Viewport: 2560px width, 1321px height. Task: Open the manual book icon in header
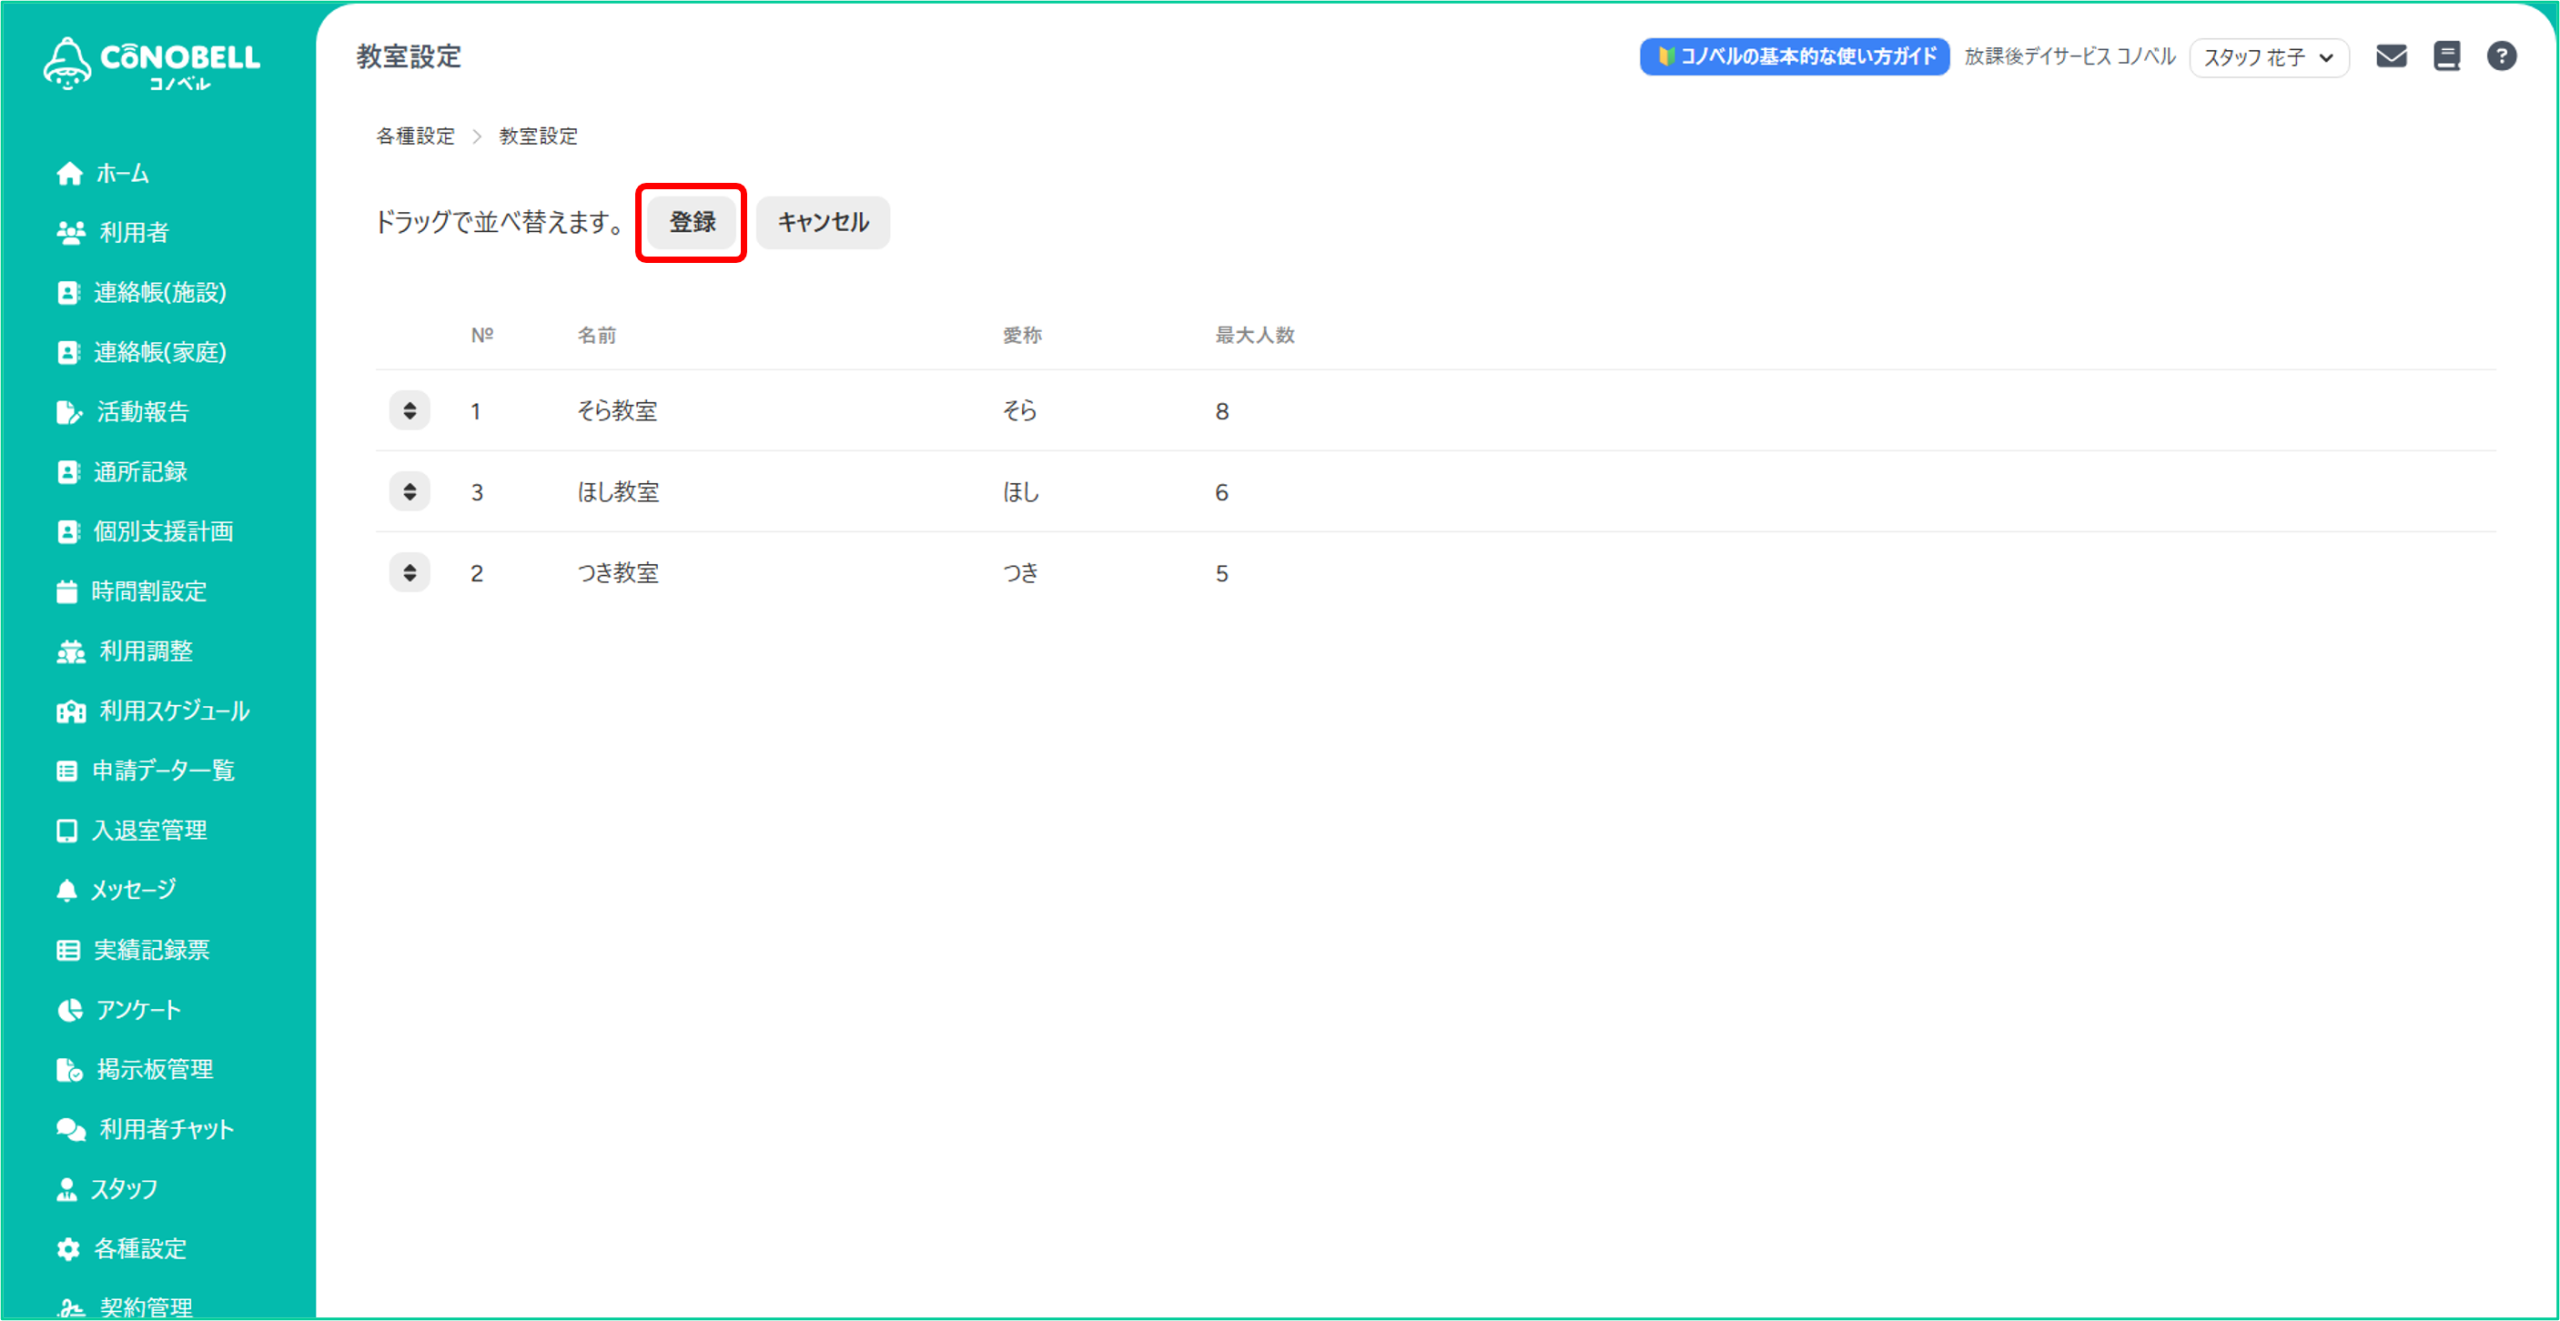point(2446,56)
